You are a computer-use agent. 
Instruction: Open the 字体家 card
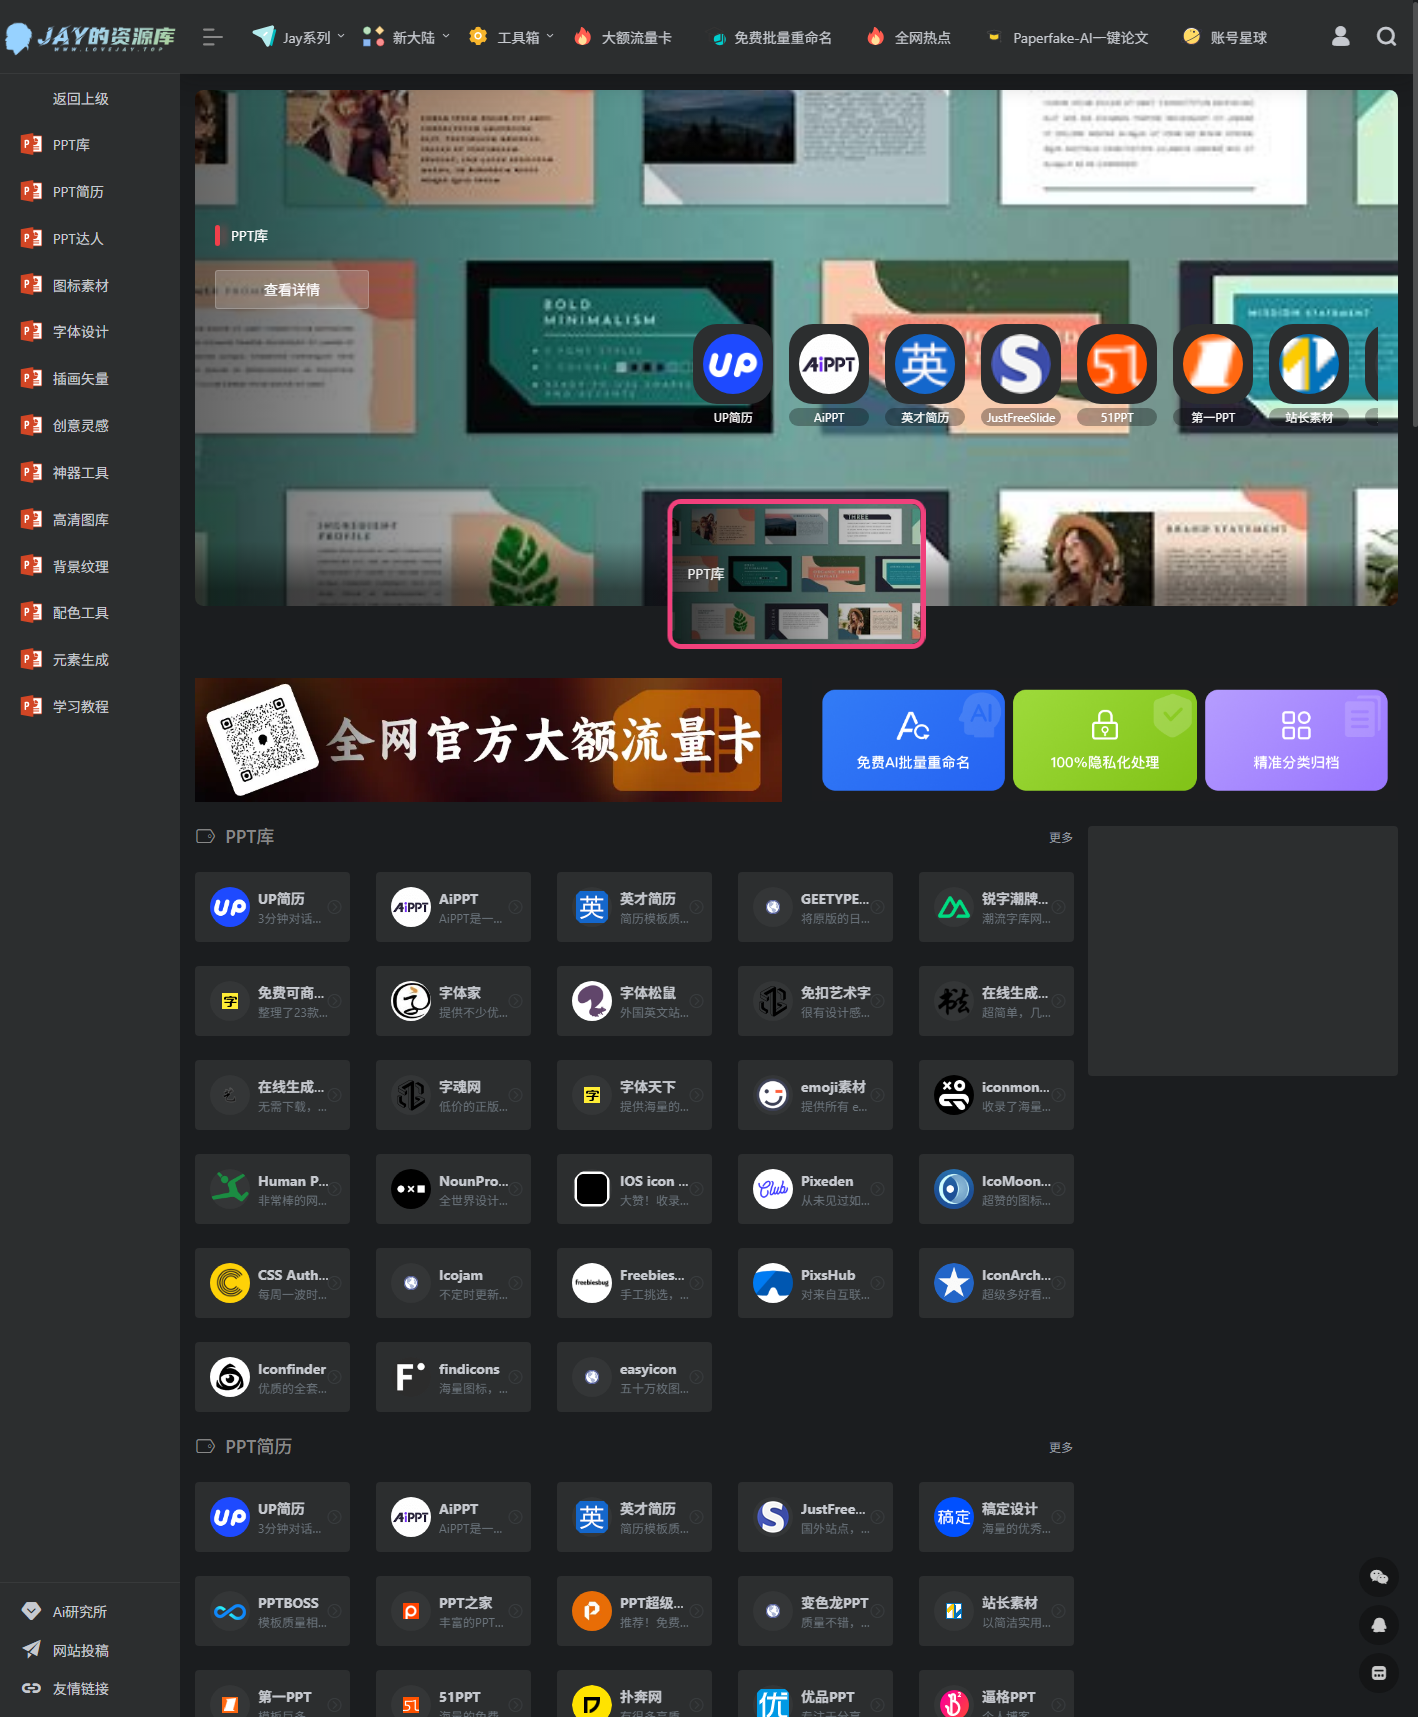[453, 1001]
